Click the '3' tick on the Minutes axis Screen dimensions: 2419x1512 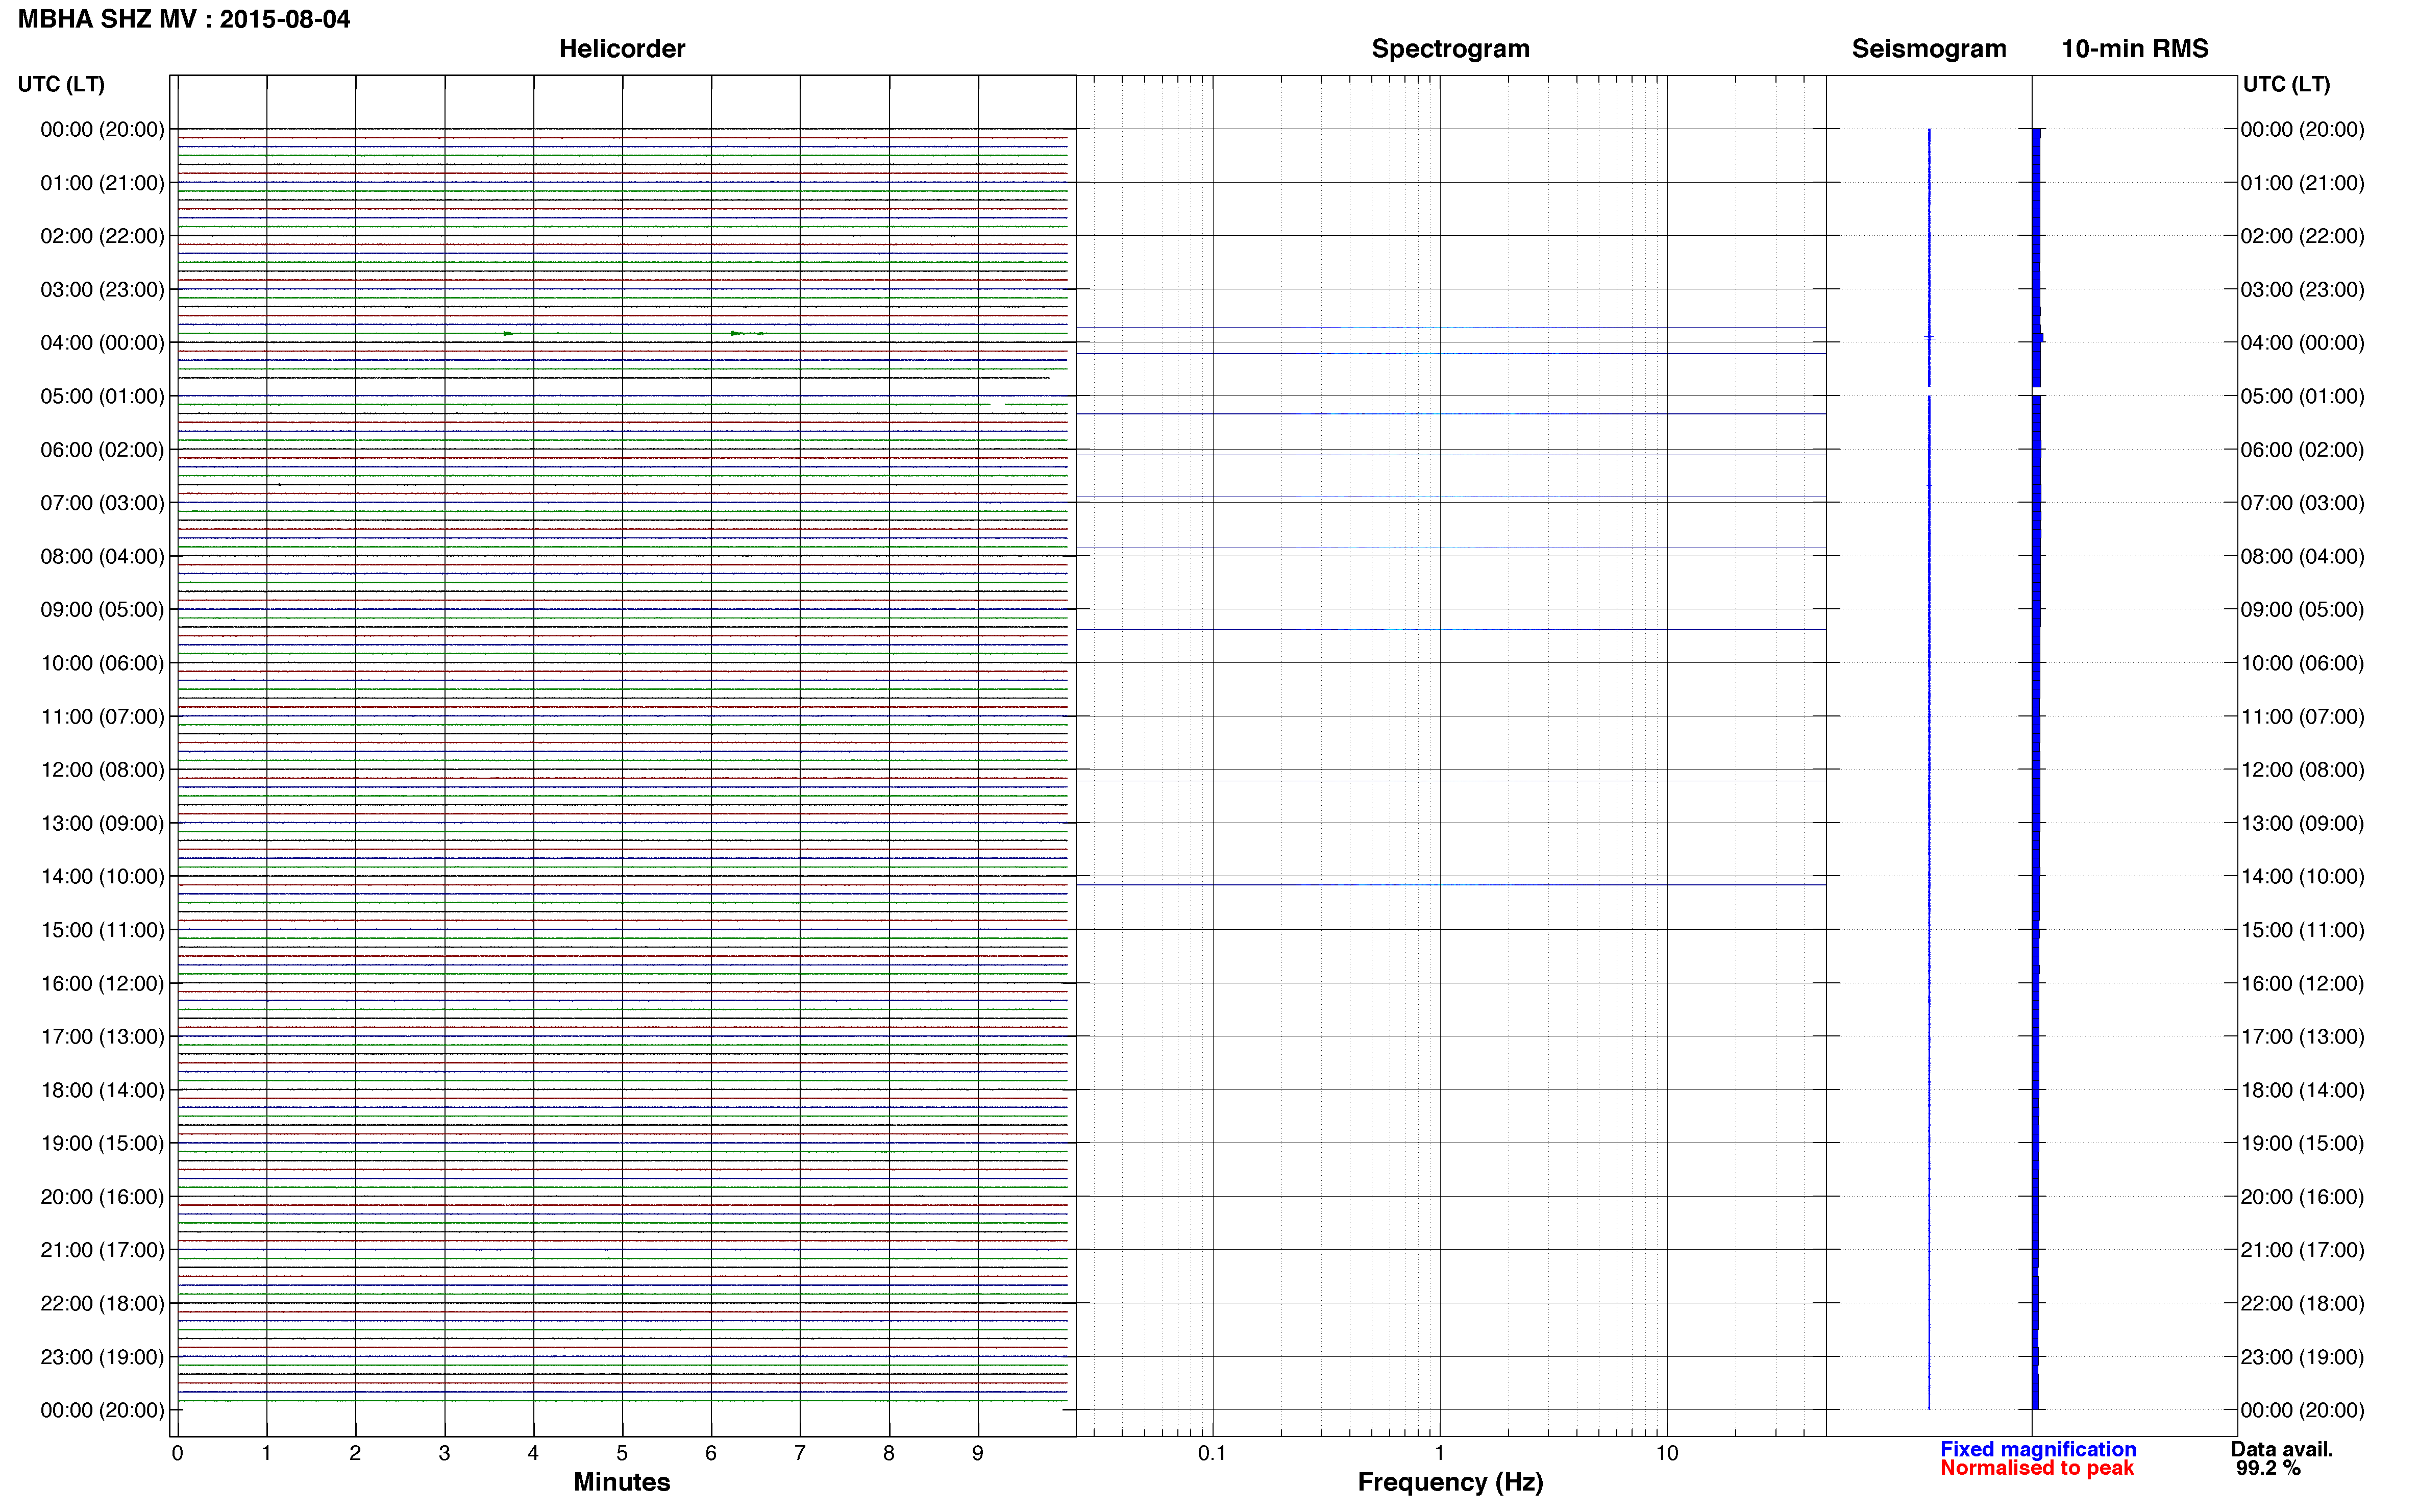point(444,1454)
